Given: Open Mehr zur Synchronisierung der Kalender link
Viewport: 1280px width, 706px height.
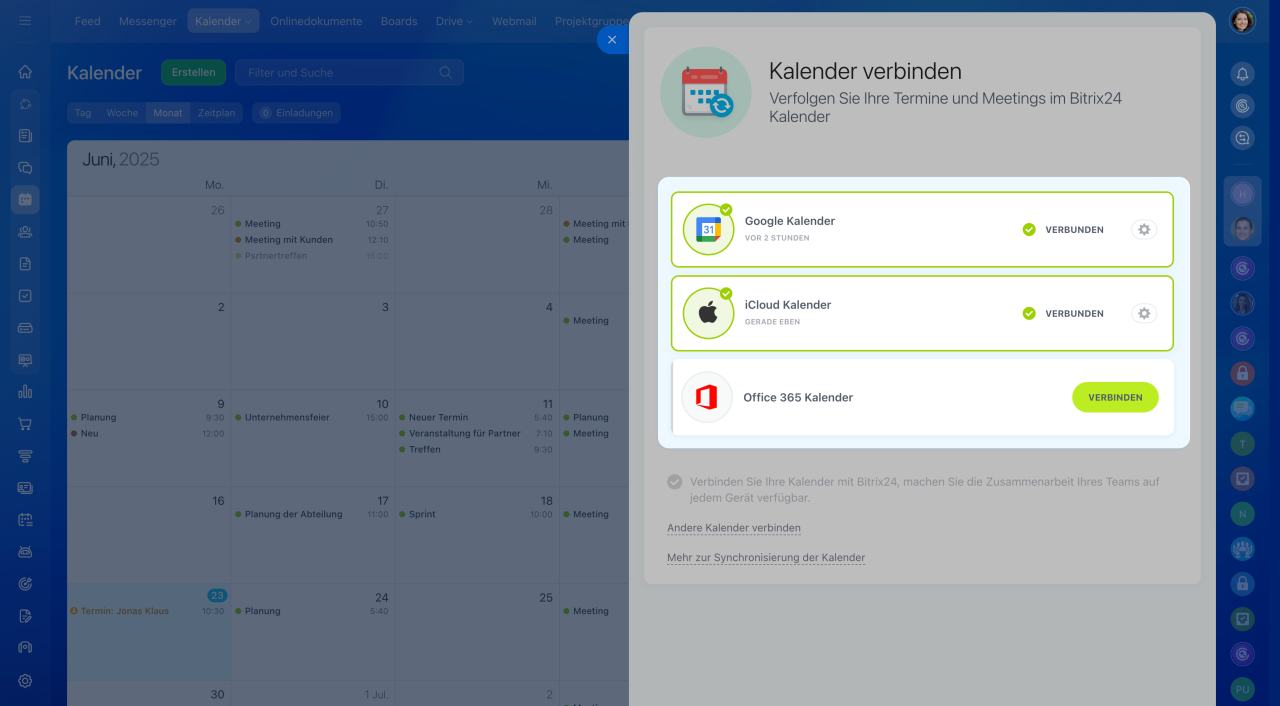Looking at the screenshot, I should [766, 558].
